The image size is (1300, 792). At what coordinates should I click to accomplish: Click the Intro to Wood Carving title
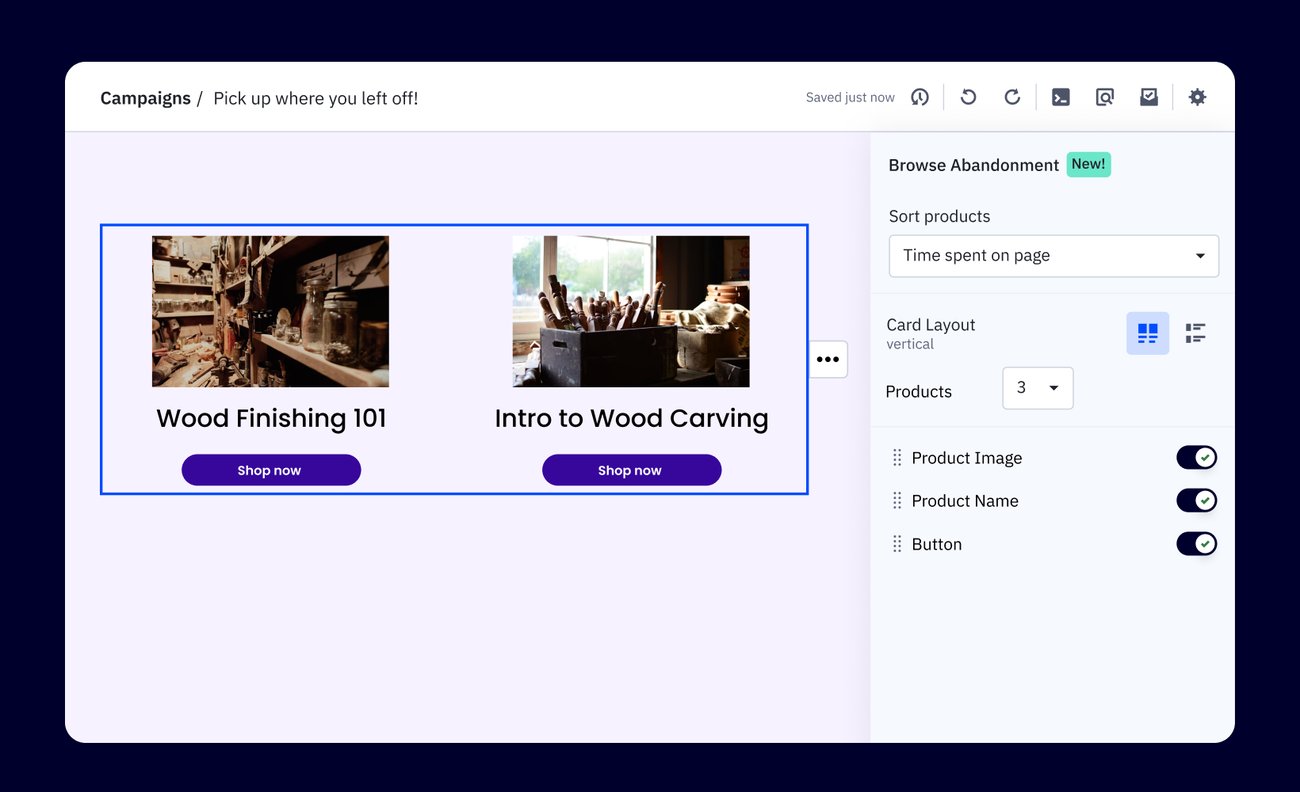(x=631, y=419)
